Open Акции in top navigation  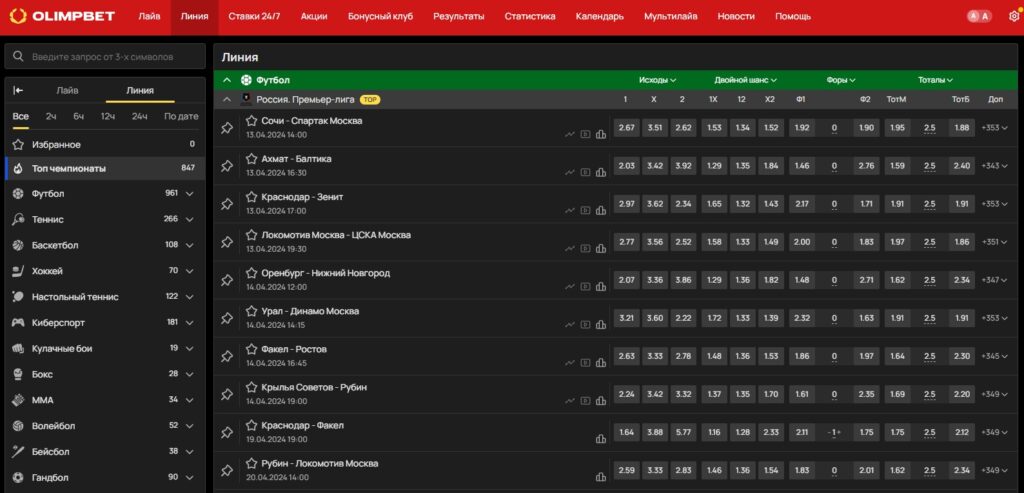pos(314,16)
